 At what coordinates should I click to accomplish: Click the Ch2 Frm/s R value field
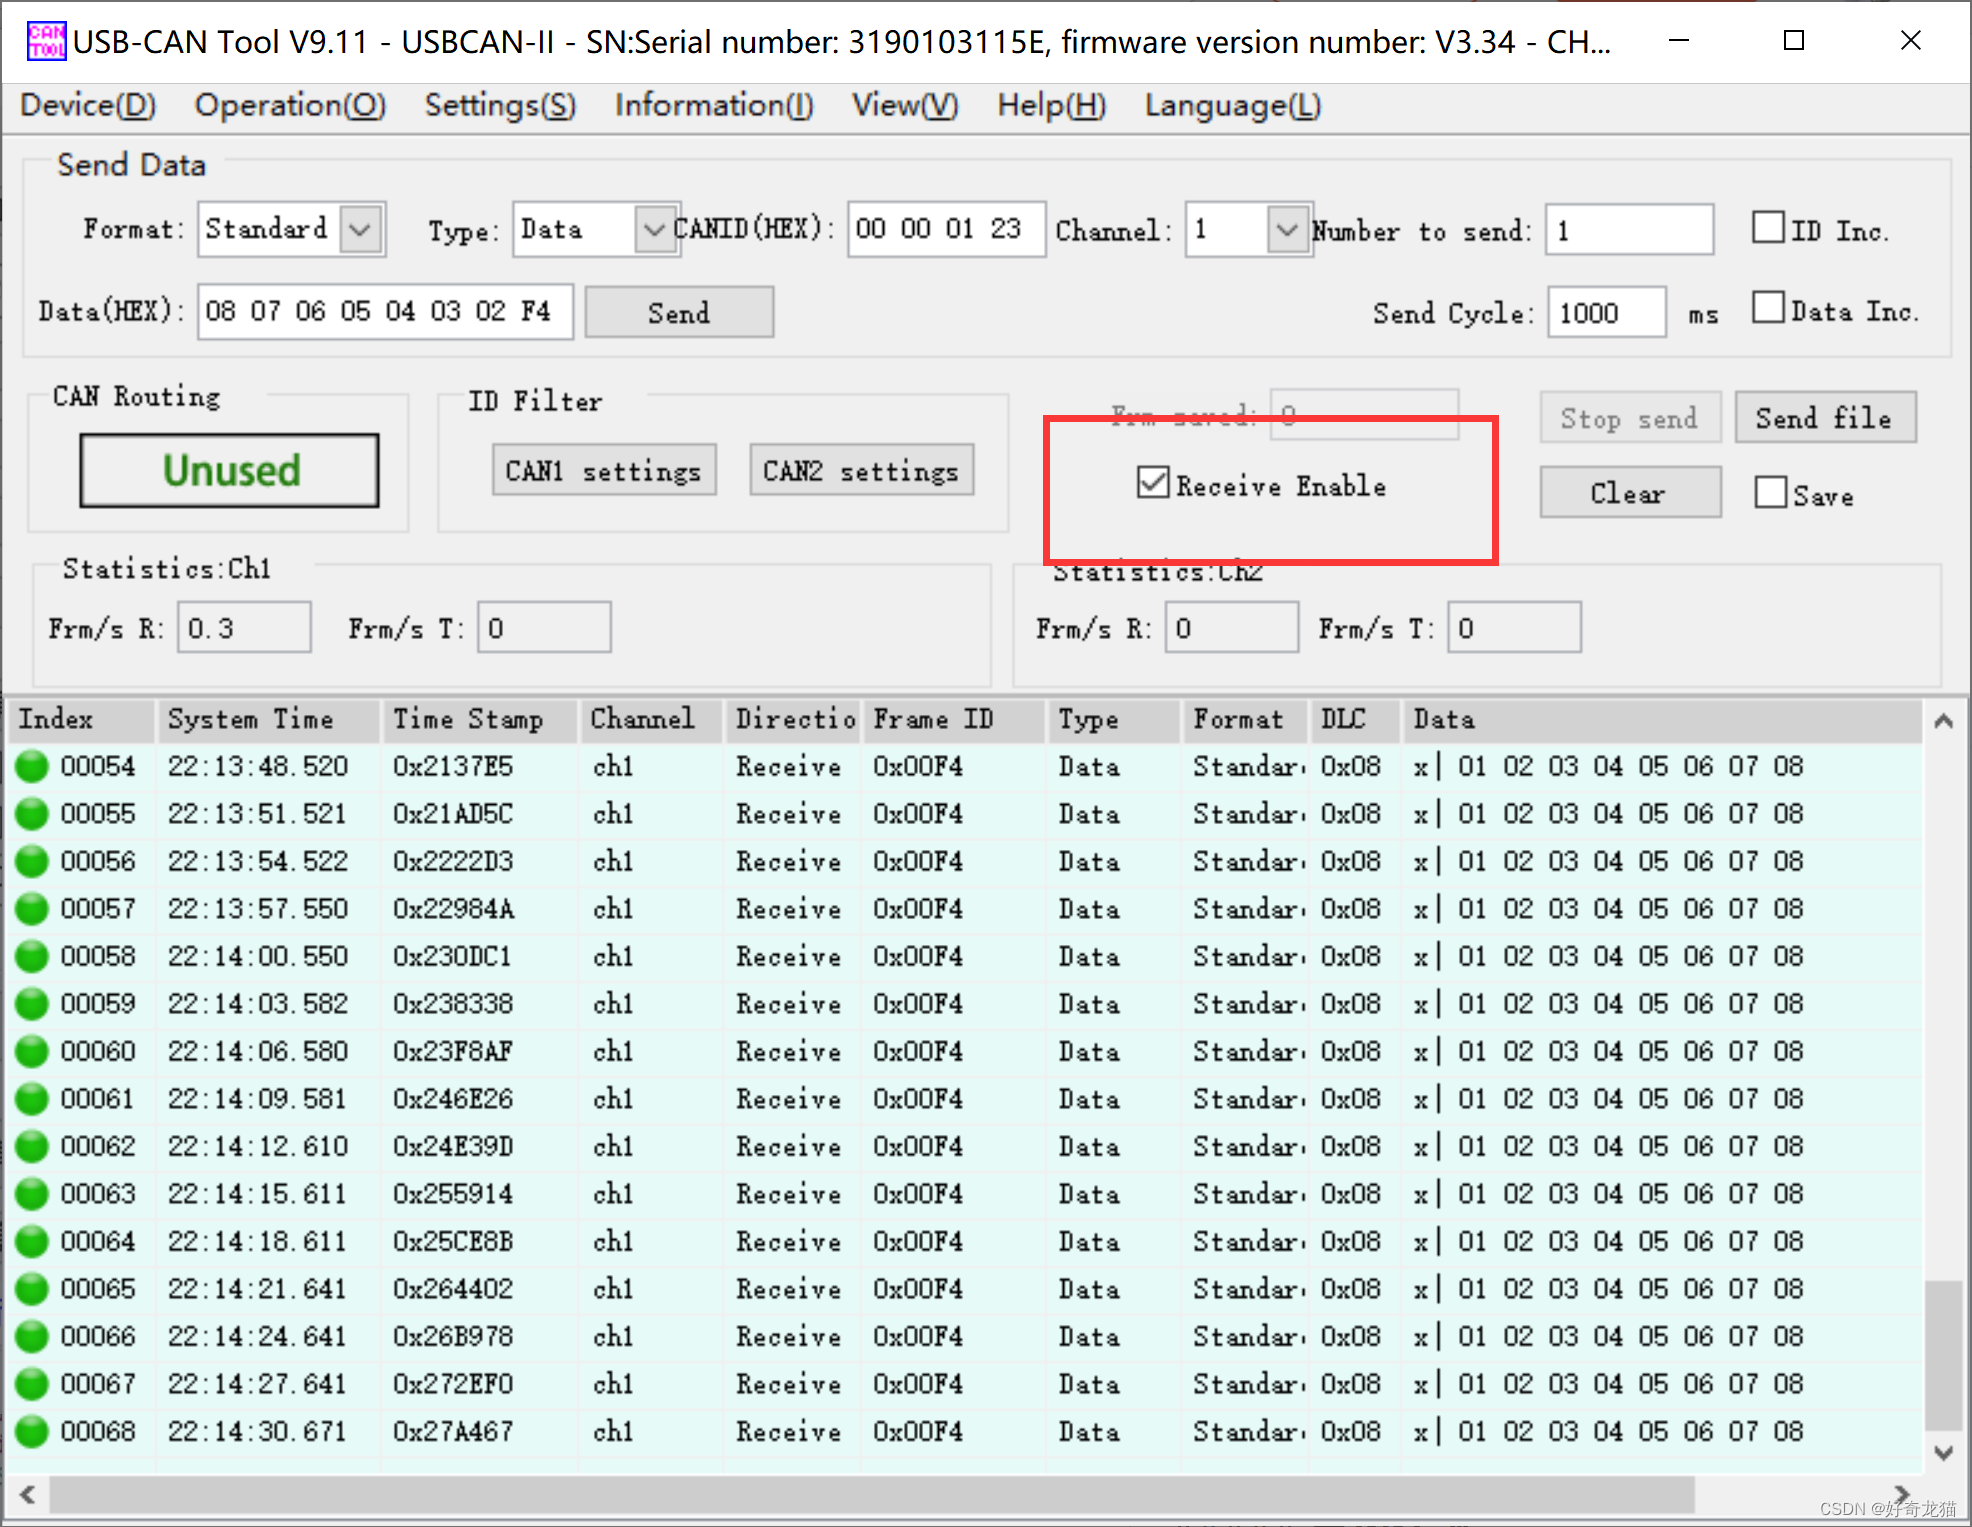point(1232,627)
